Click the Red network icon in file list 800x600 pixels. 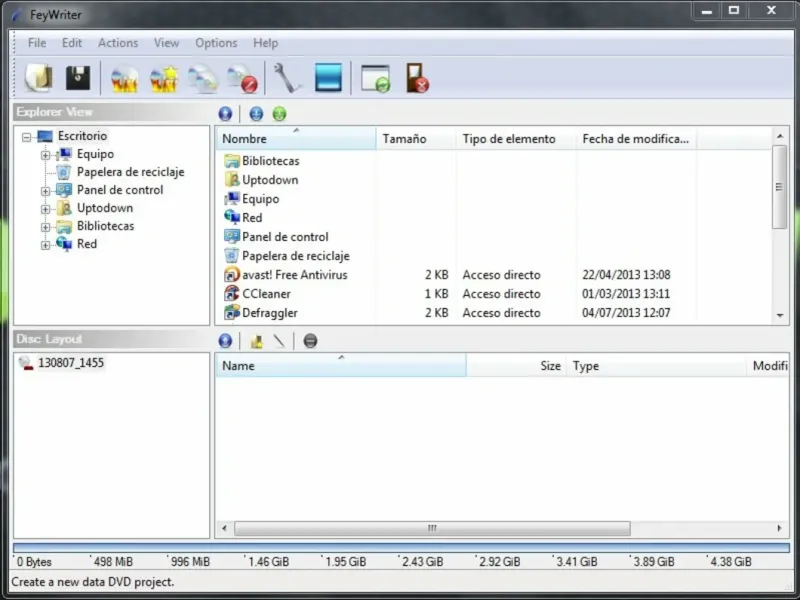(x=232, y=218)
